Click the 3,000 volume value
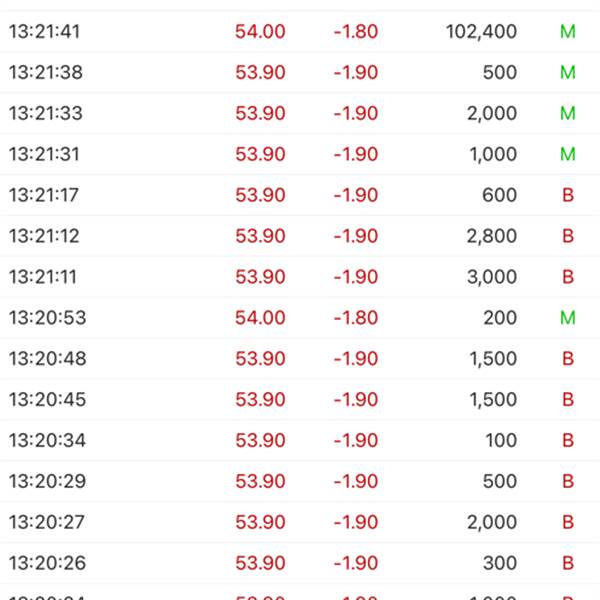Screen dimensions: 600x600 (492, 278)
